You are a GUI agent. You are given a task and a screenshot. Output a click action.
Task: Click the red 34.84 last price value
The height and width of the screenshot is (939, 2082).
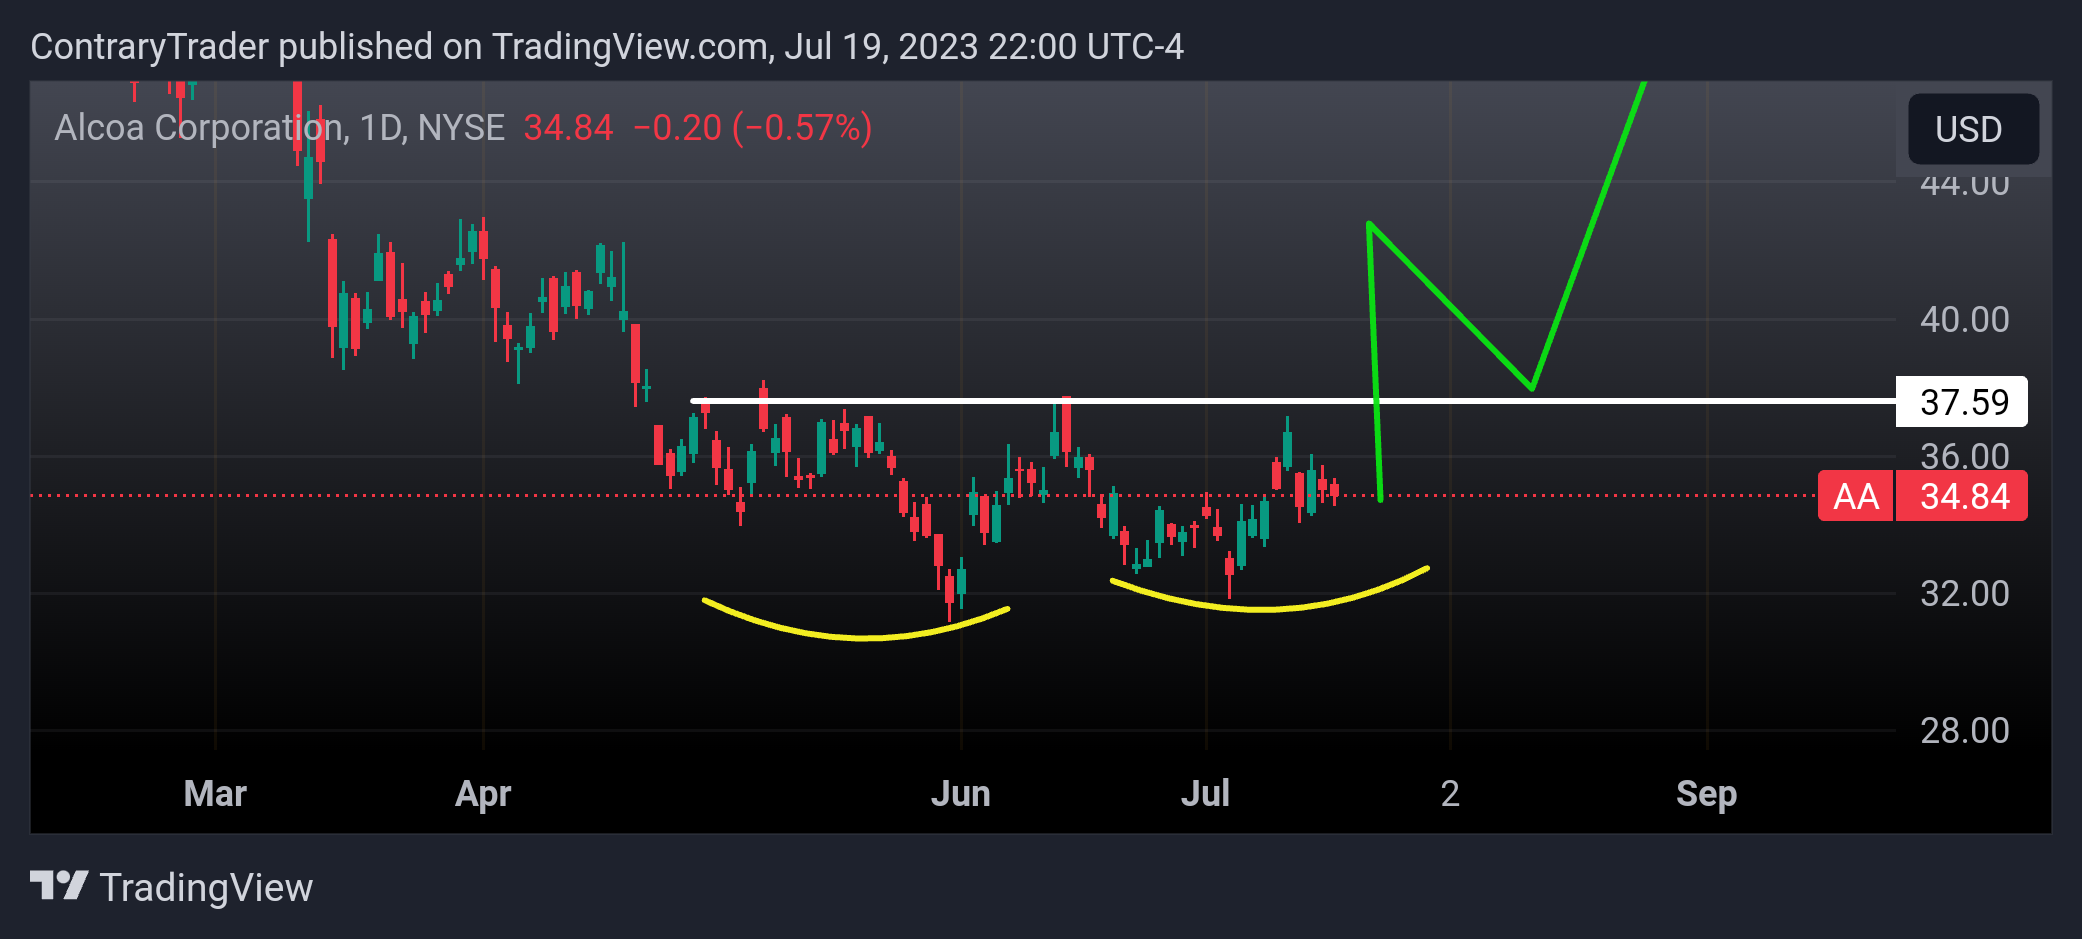[568, 128]
